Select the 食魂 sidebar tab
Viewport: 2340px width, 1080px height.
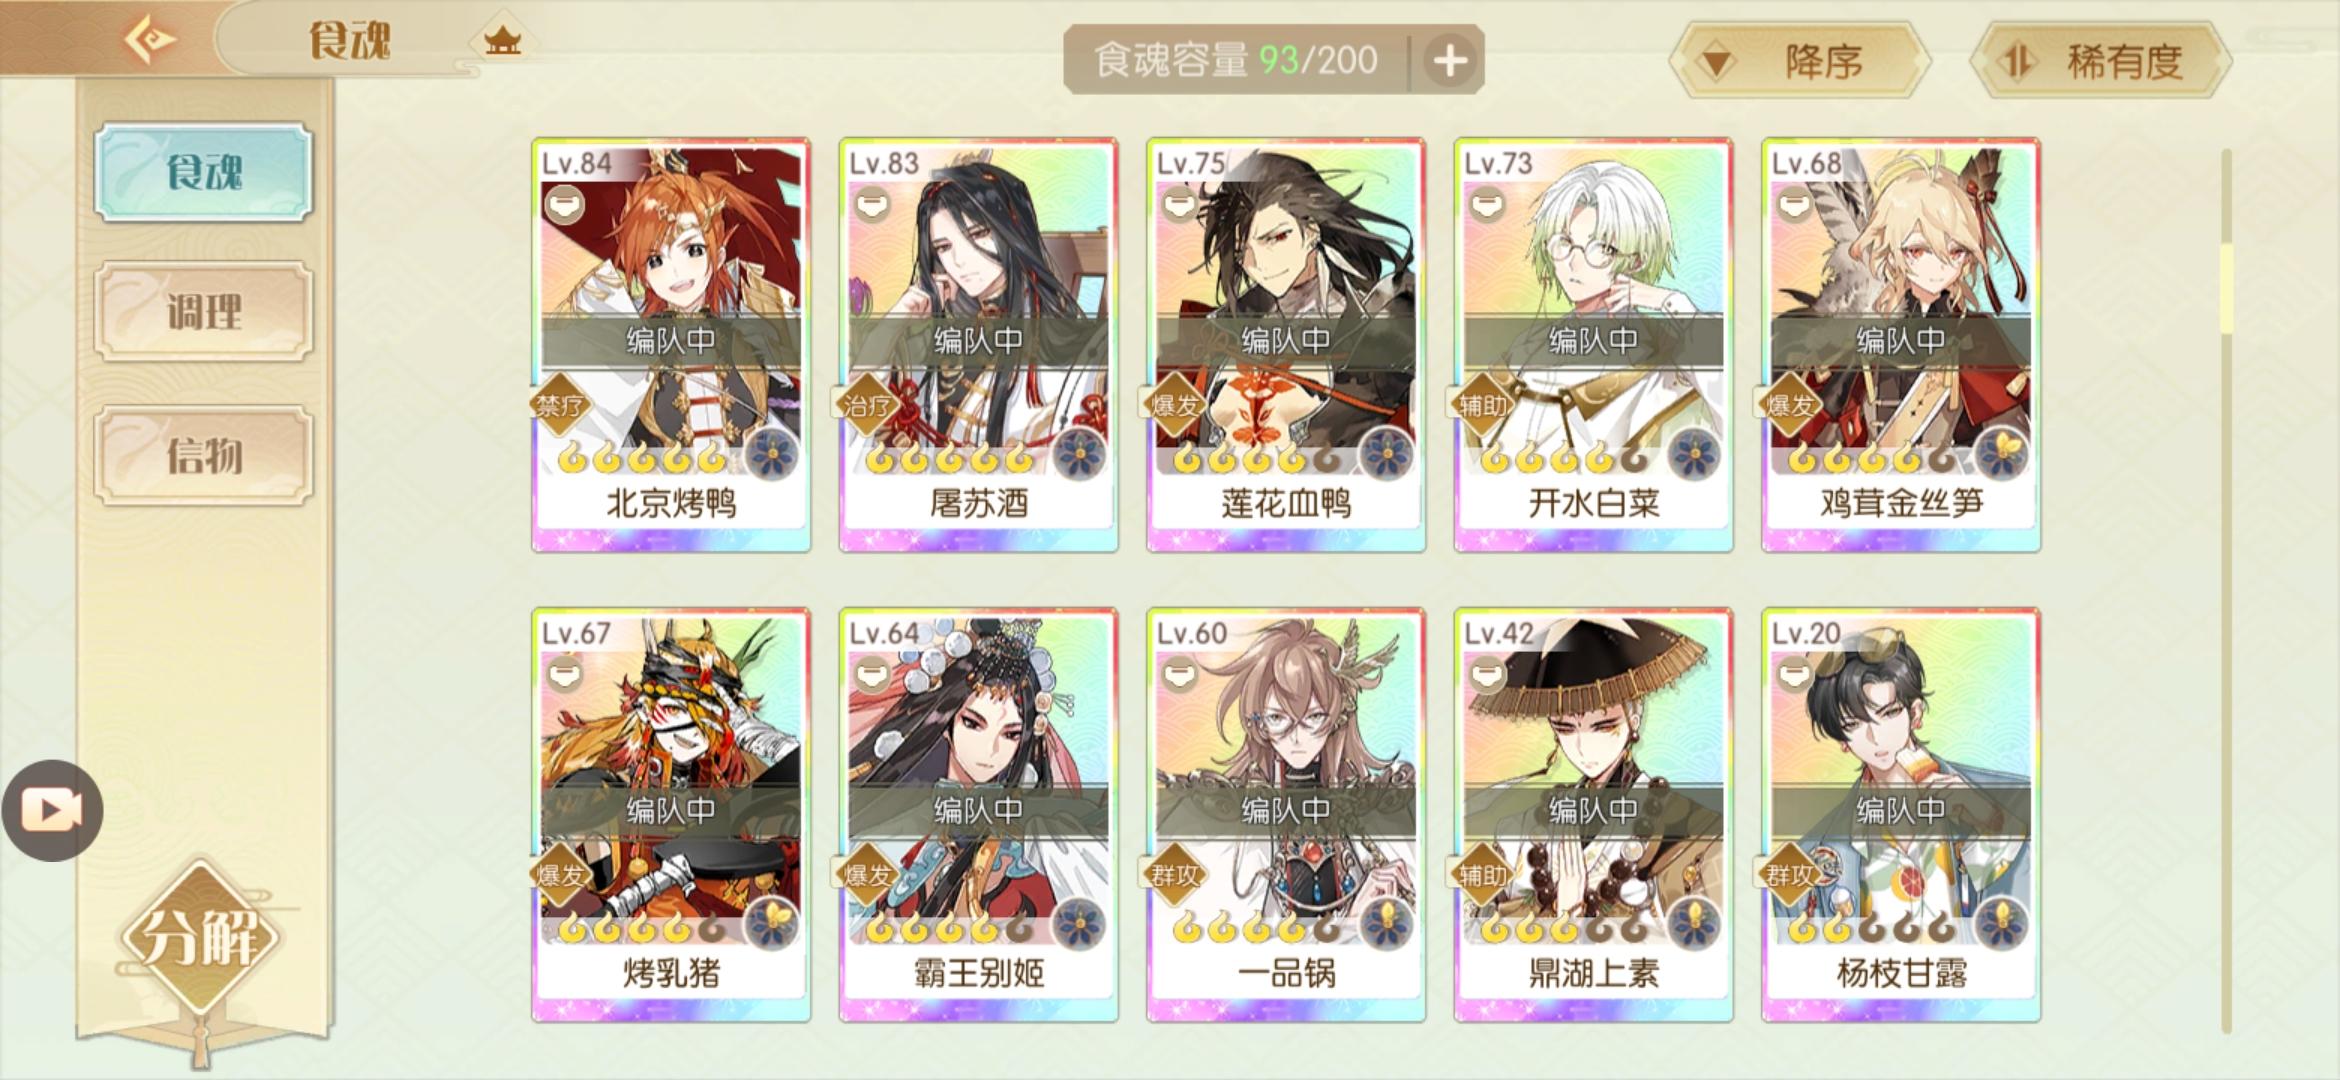203,172
